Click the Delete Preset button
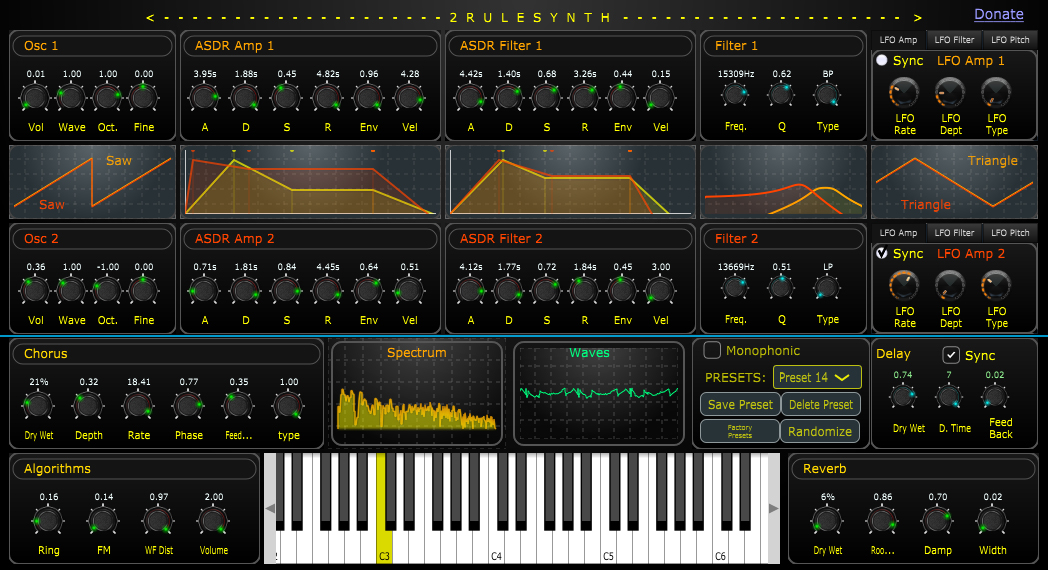Screen dimensions: 1048x570 (x=821, y=404)
